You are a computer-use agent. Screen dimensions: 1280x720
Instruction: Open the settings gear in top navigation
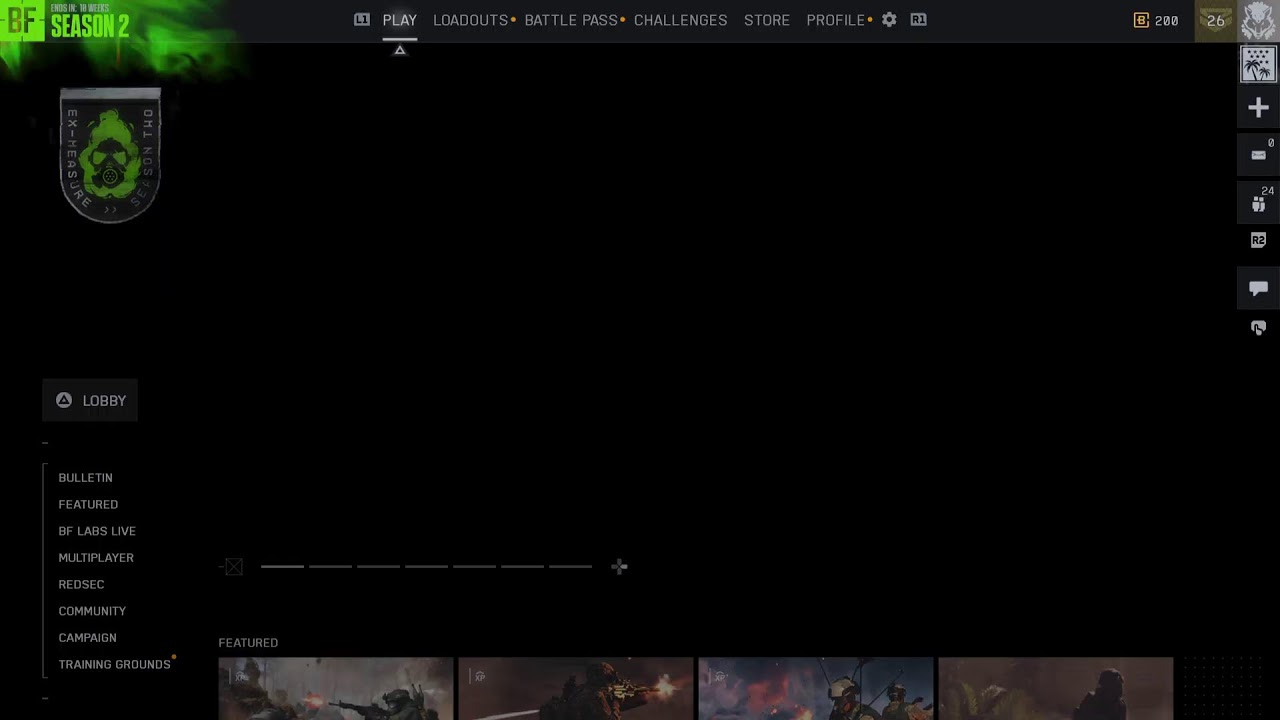click(x=889, y=20)
